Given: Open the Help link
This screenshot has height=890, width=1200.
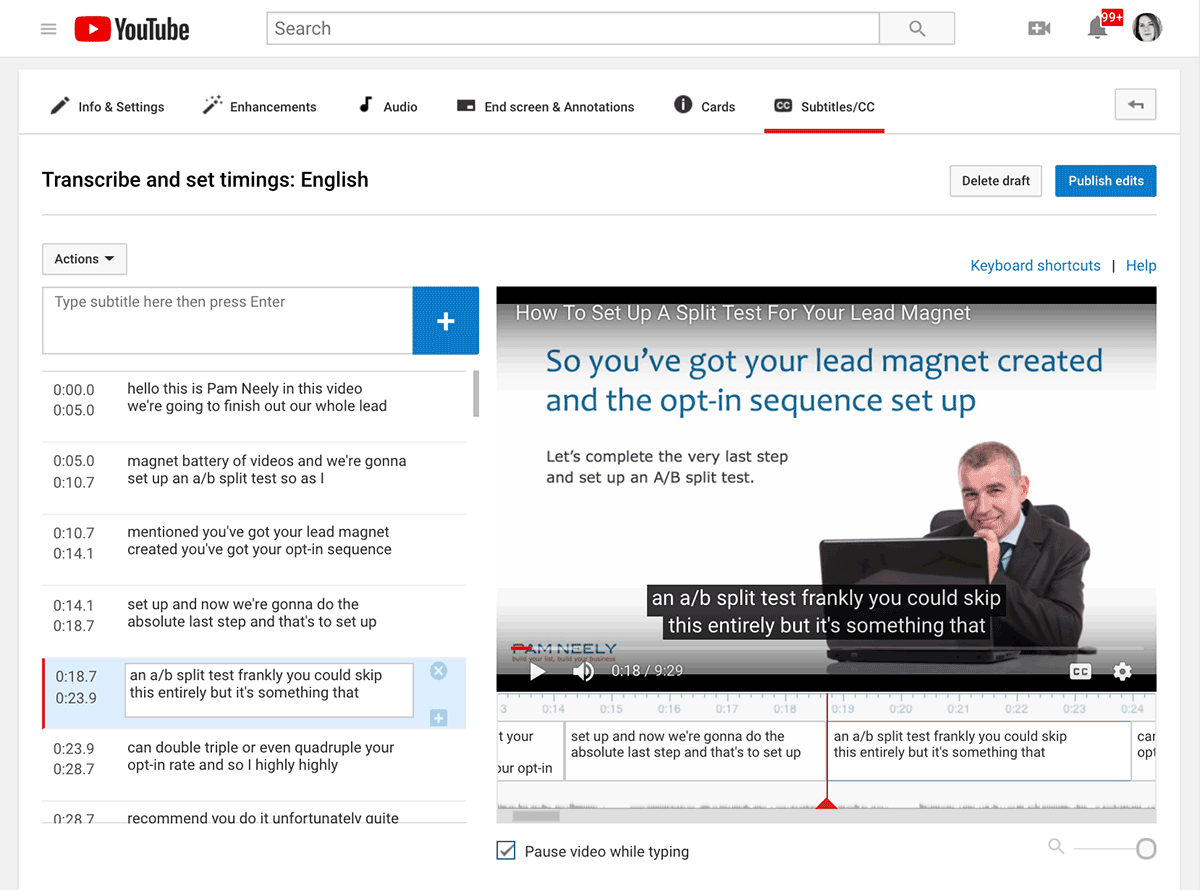Looking at the screenshot, I should click(1141, 265).
